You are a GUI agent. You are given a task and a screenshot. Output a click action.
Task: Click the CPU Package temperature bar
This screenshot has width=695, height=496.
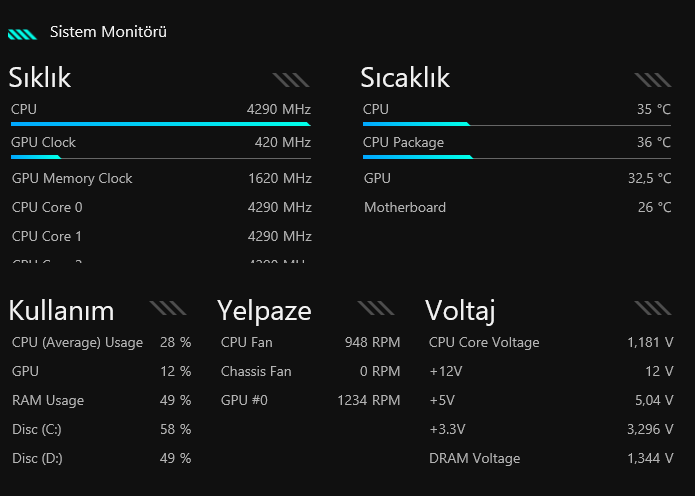[516, 157]
